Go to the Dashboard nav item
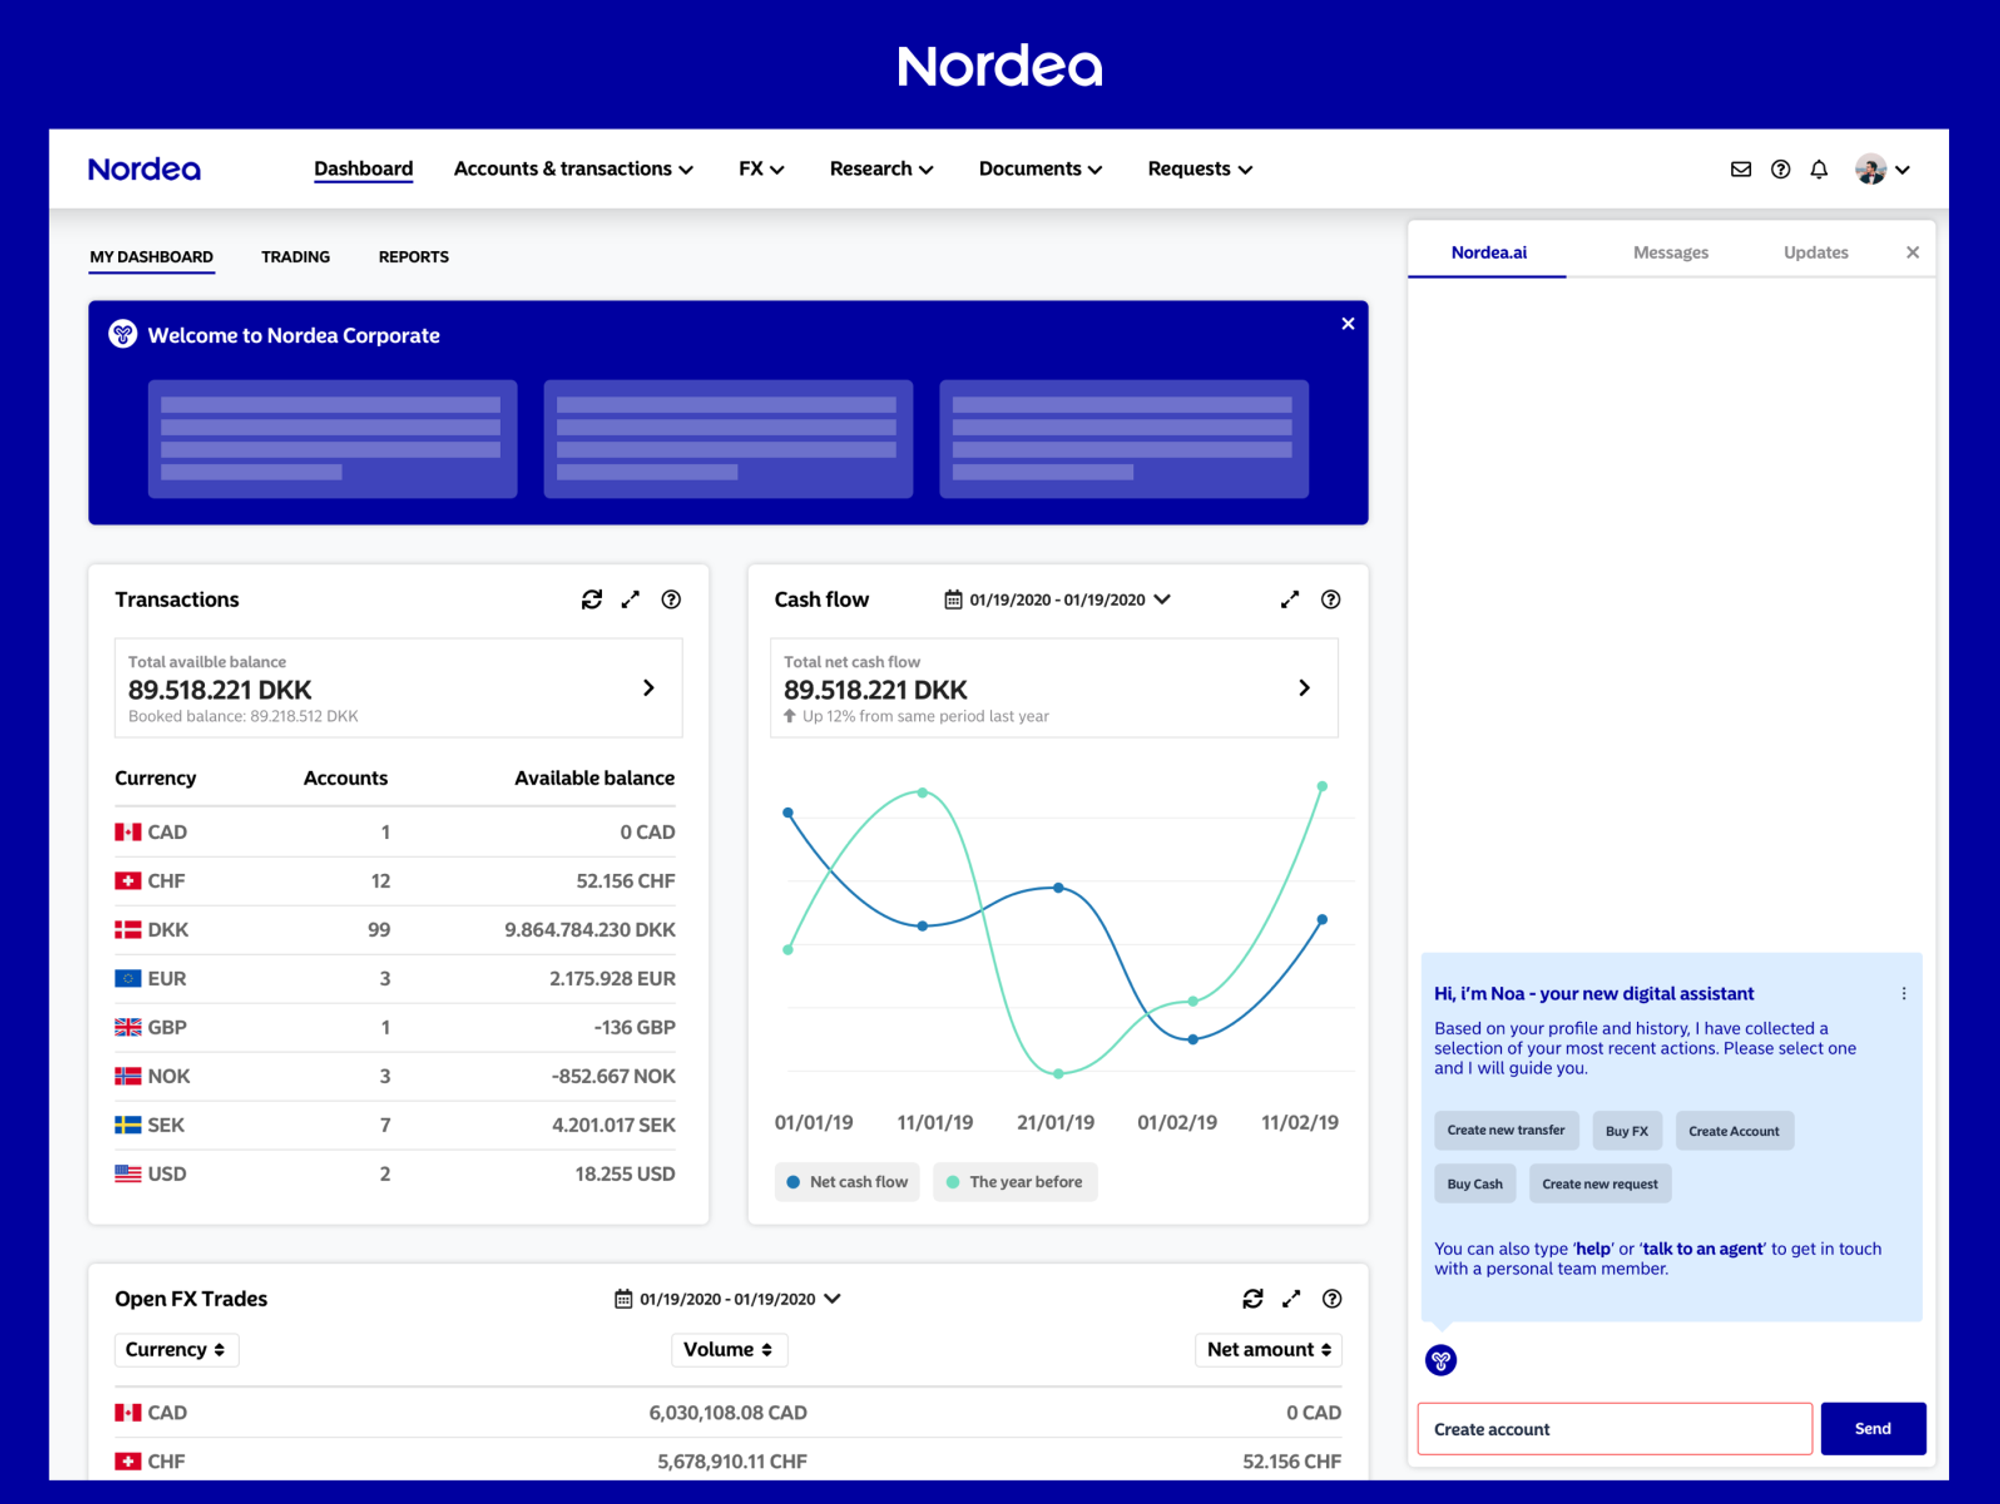 point(363,169)
